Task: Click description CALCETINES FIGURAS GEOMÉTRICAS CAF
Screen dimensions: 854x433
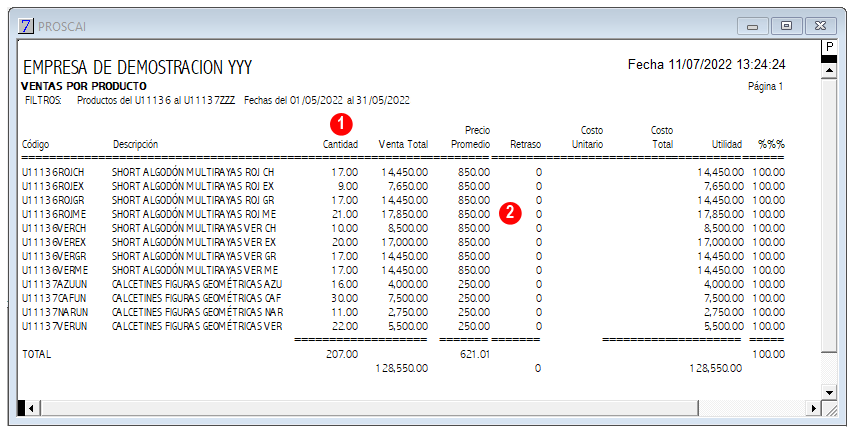Action: (x=196, y=298)
